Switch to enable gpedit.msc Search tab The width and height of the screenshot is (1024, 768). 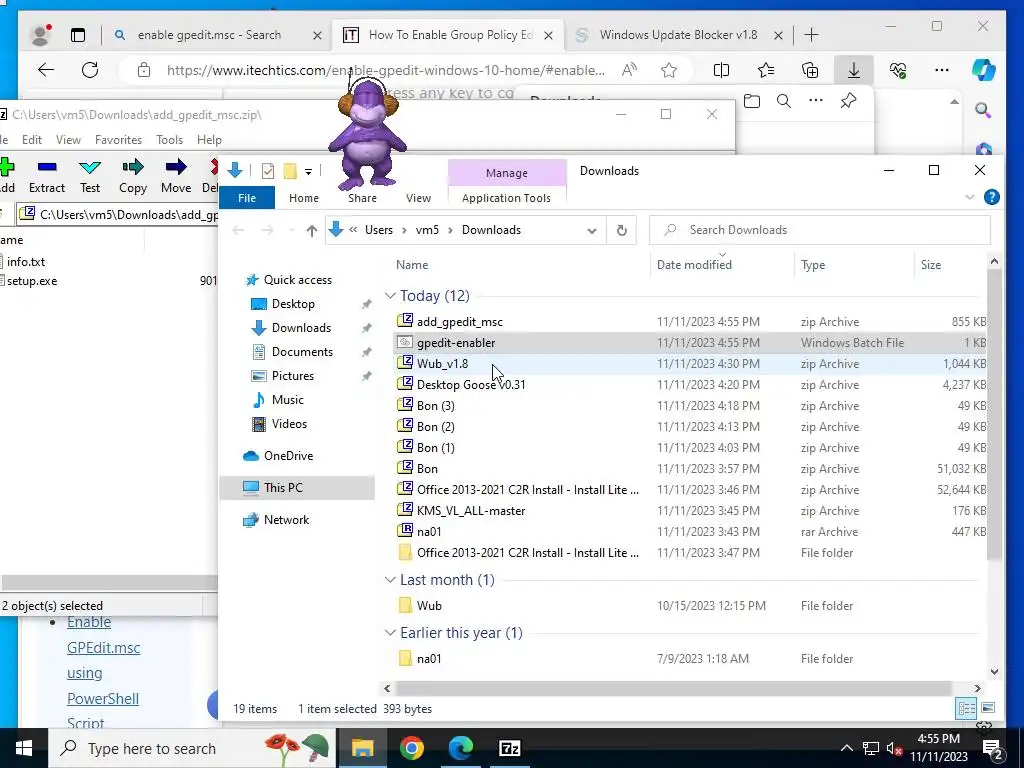pos(209,35)
